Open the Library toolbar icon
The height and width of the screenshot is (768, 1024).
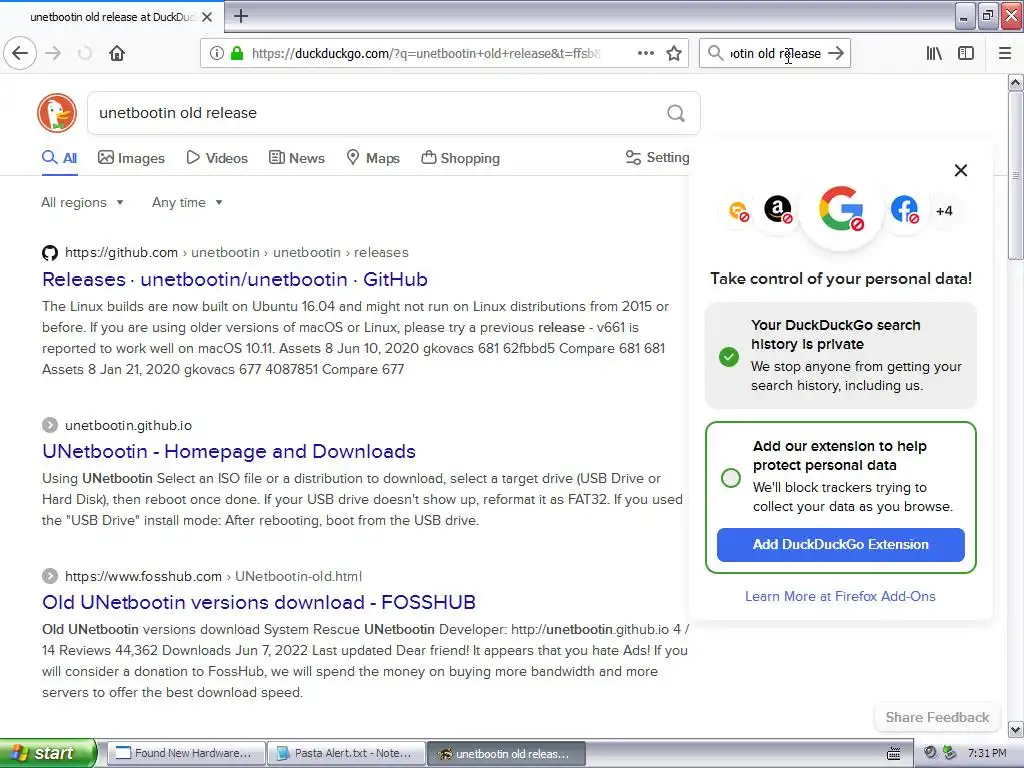935,53
